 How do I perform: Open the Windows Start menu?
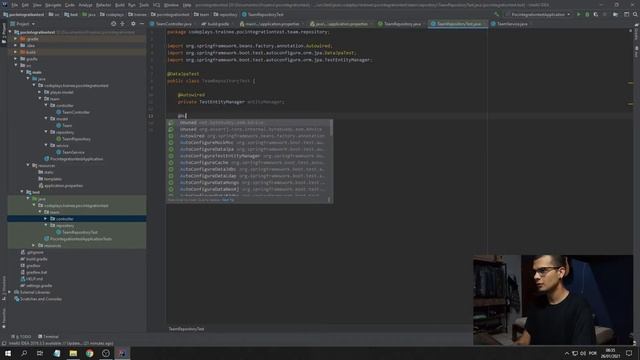point(8,353)
